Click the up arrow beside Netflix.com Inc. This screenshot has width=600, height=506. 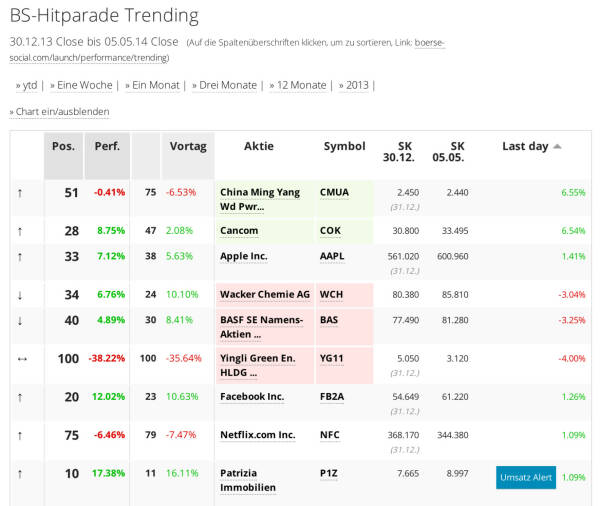pyautogui.click(x=19, y=435)
